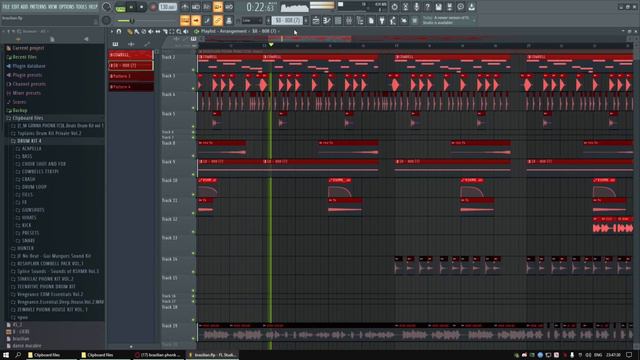Click the song time display
The width and height of the screenshot is (640, 360).
click(x=260, y=7)
